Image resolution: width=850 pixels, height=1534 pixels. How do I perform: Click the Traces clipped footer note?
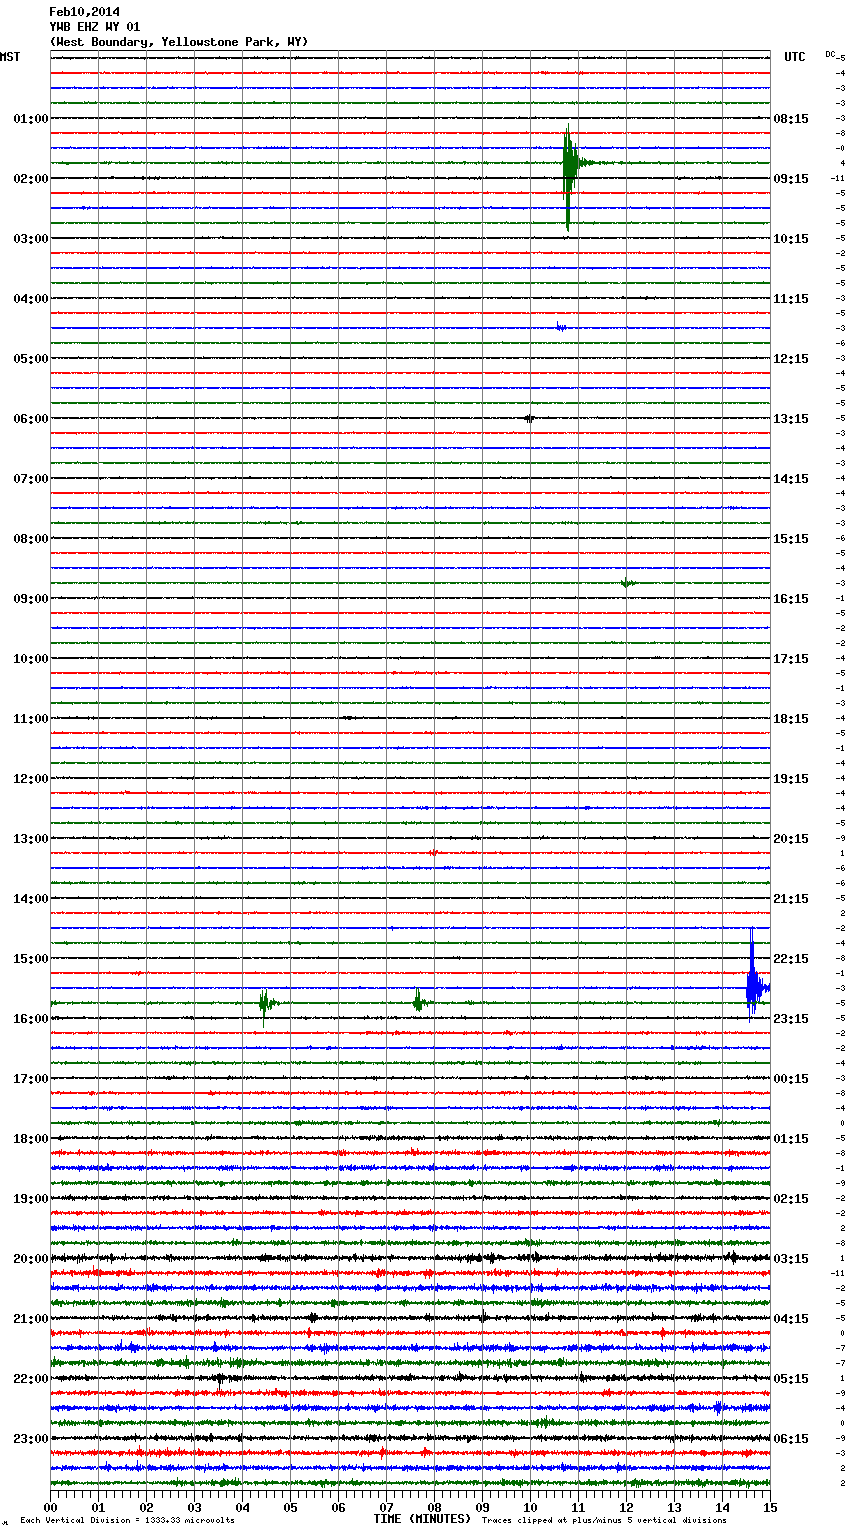pyautogui.click(x=604, y=1520)
